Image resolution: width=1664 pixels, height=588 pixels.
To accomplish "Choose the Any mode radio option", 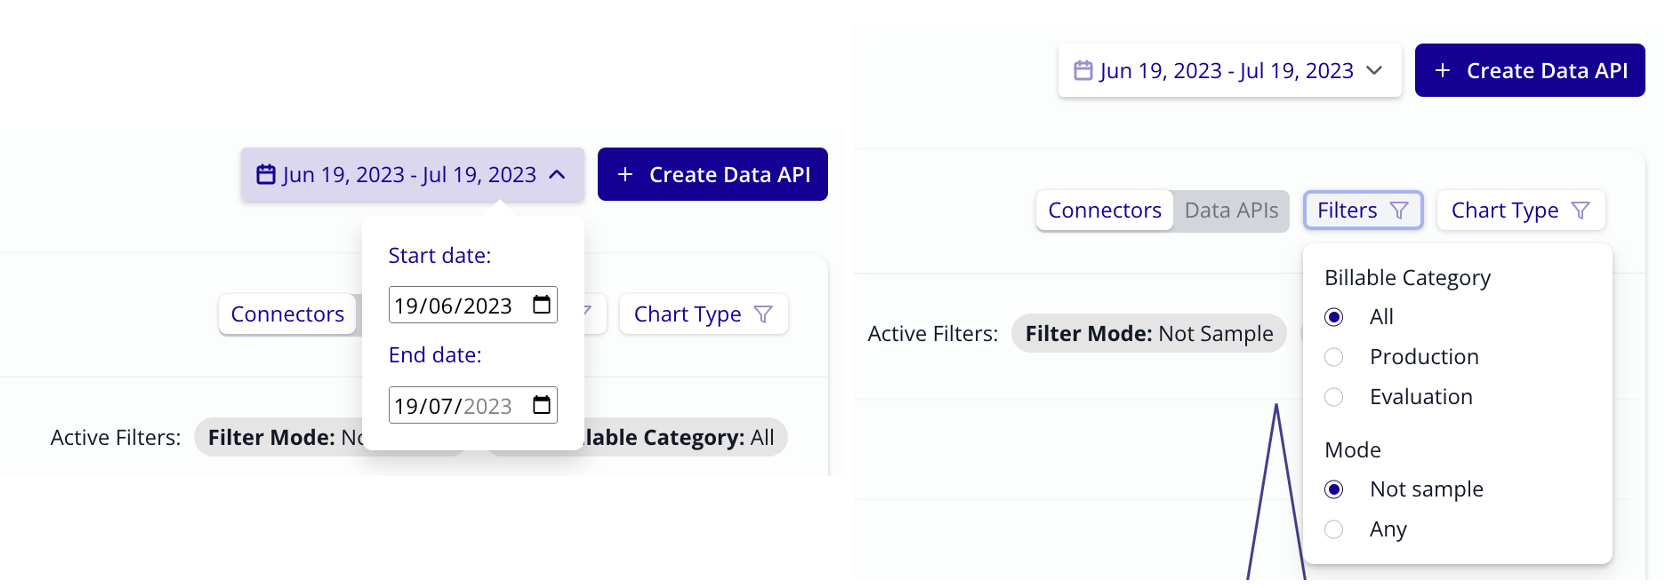I will [1334, 529].
